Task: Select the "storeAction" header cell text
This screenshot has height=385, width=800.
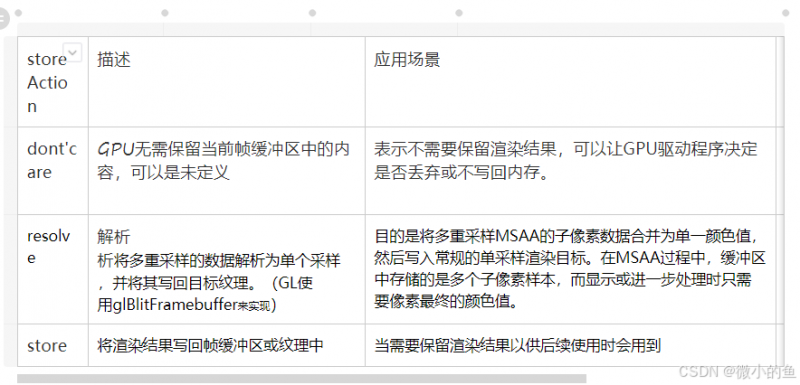Action: [x=47, y=83]
